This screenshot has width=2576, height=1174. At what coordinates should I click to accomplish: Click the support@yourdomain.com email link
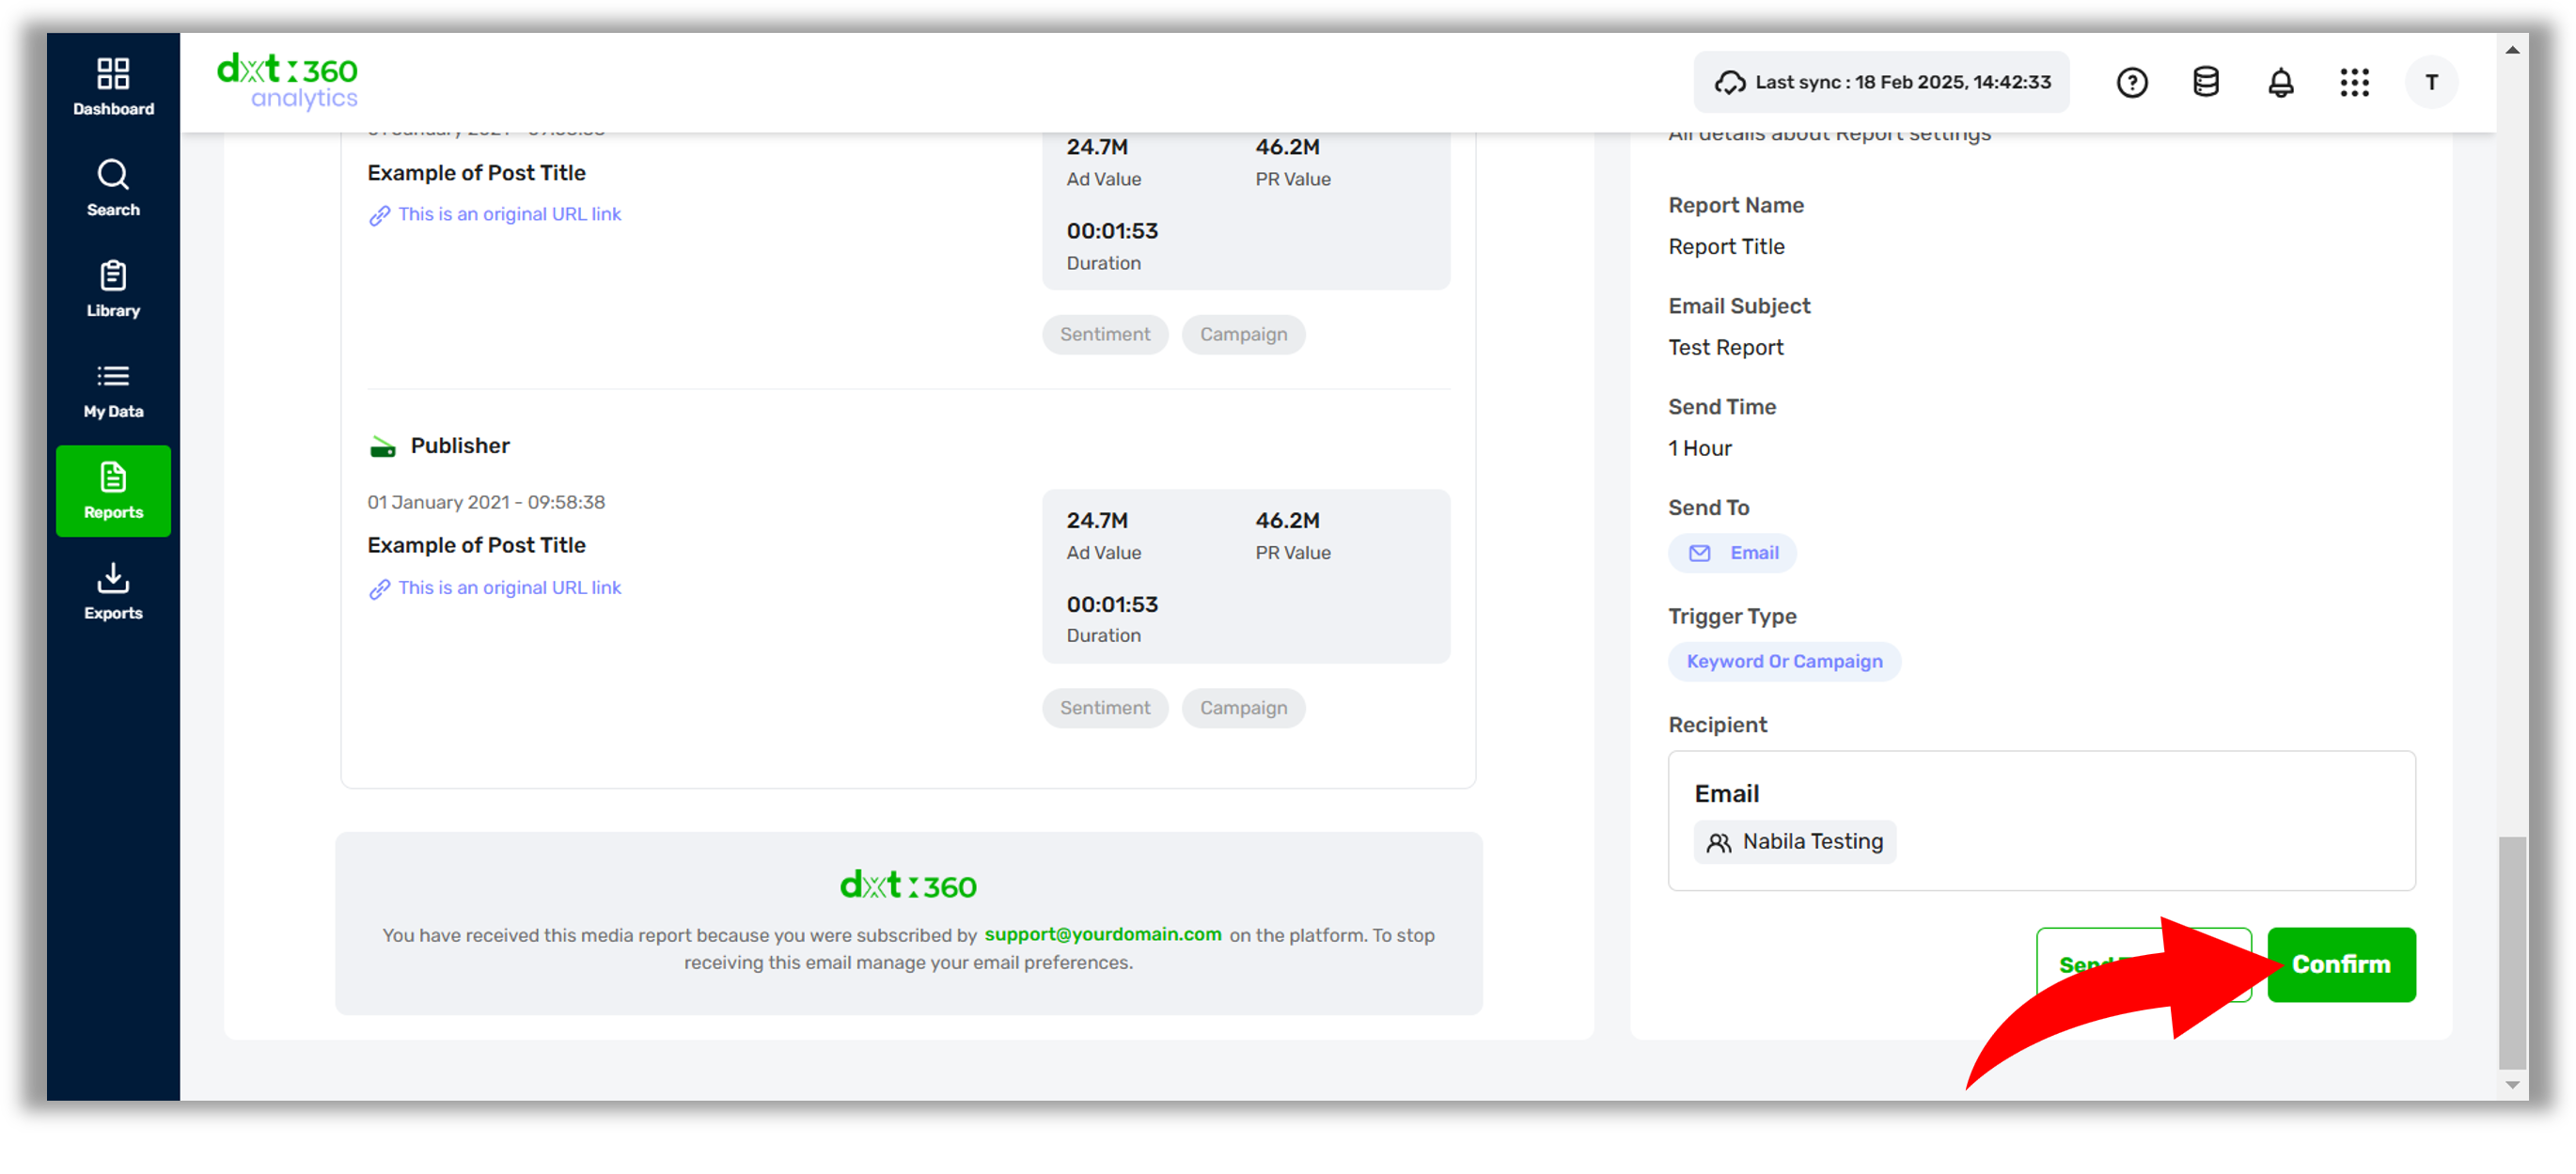(x=1103, y=934)
